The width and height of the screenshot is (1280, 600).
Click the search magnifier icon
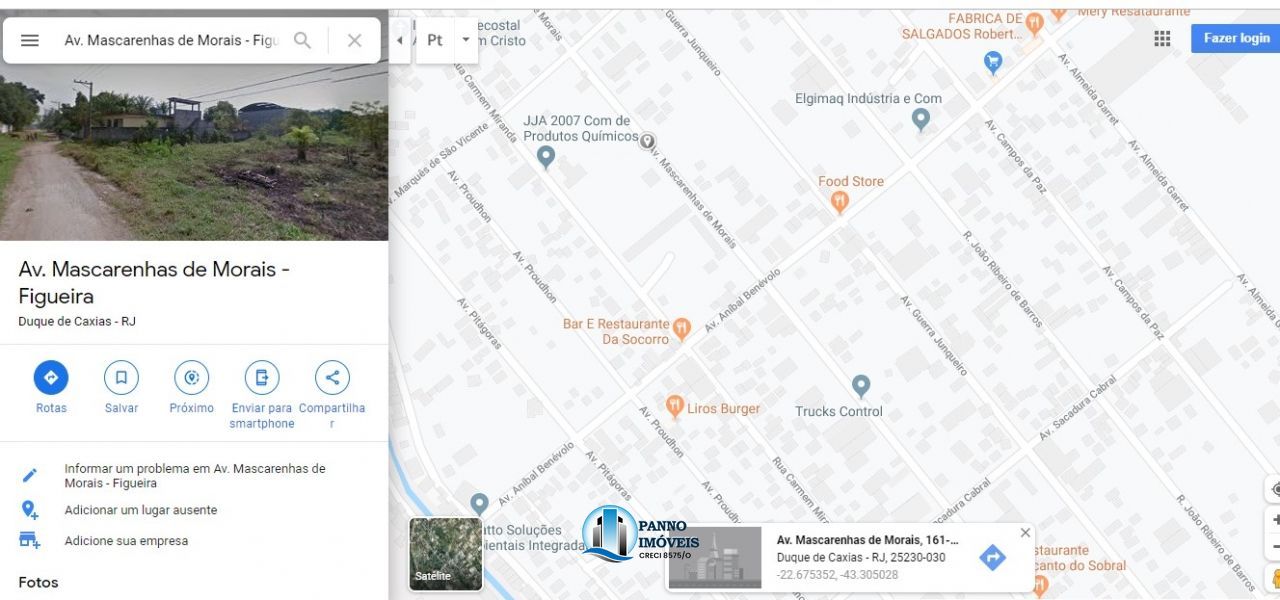tap(302, 40)
